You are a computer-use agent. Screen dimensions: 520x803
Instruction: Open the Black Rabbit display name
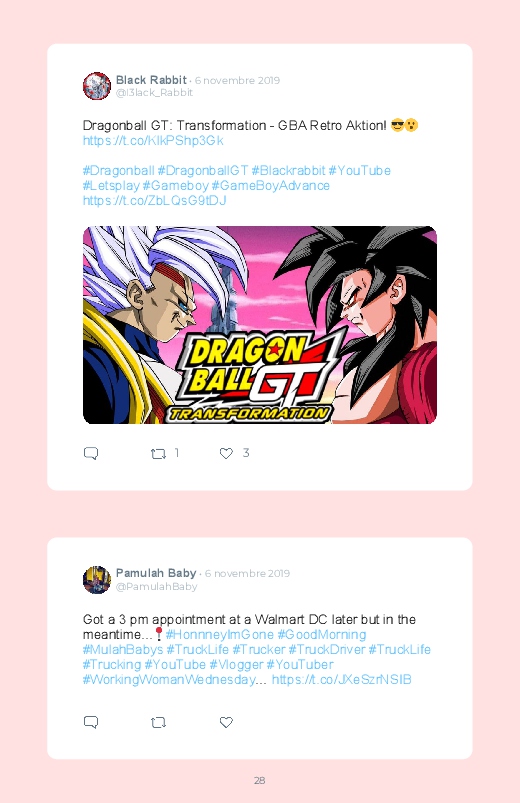tap(151, 80)
